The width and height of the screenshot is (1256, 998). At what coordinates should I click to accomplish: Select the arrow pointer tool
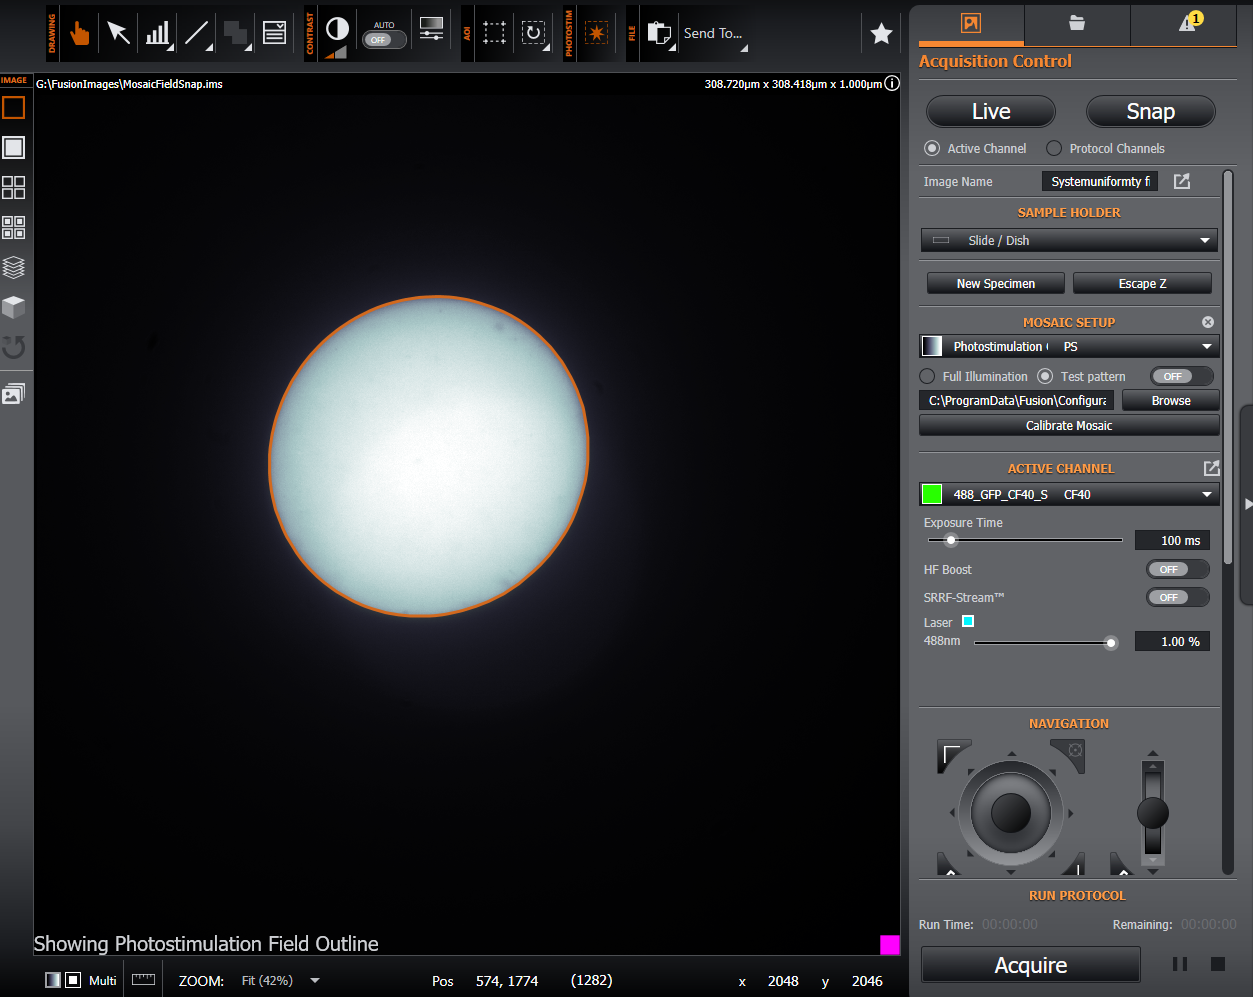pyautogui.click(x=118, y=34)
